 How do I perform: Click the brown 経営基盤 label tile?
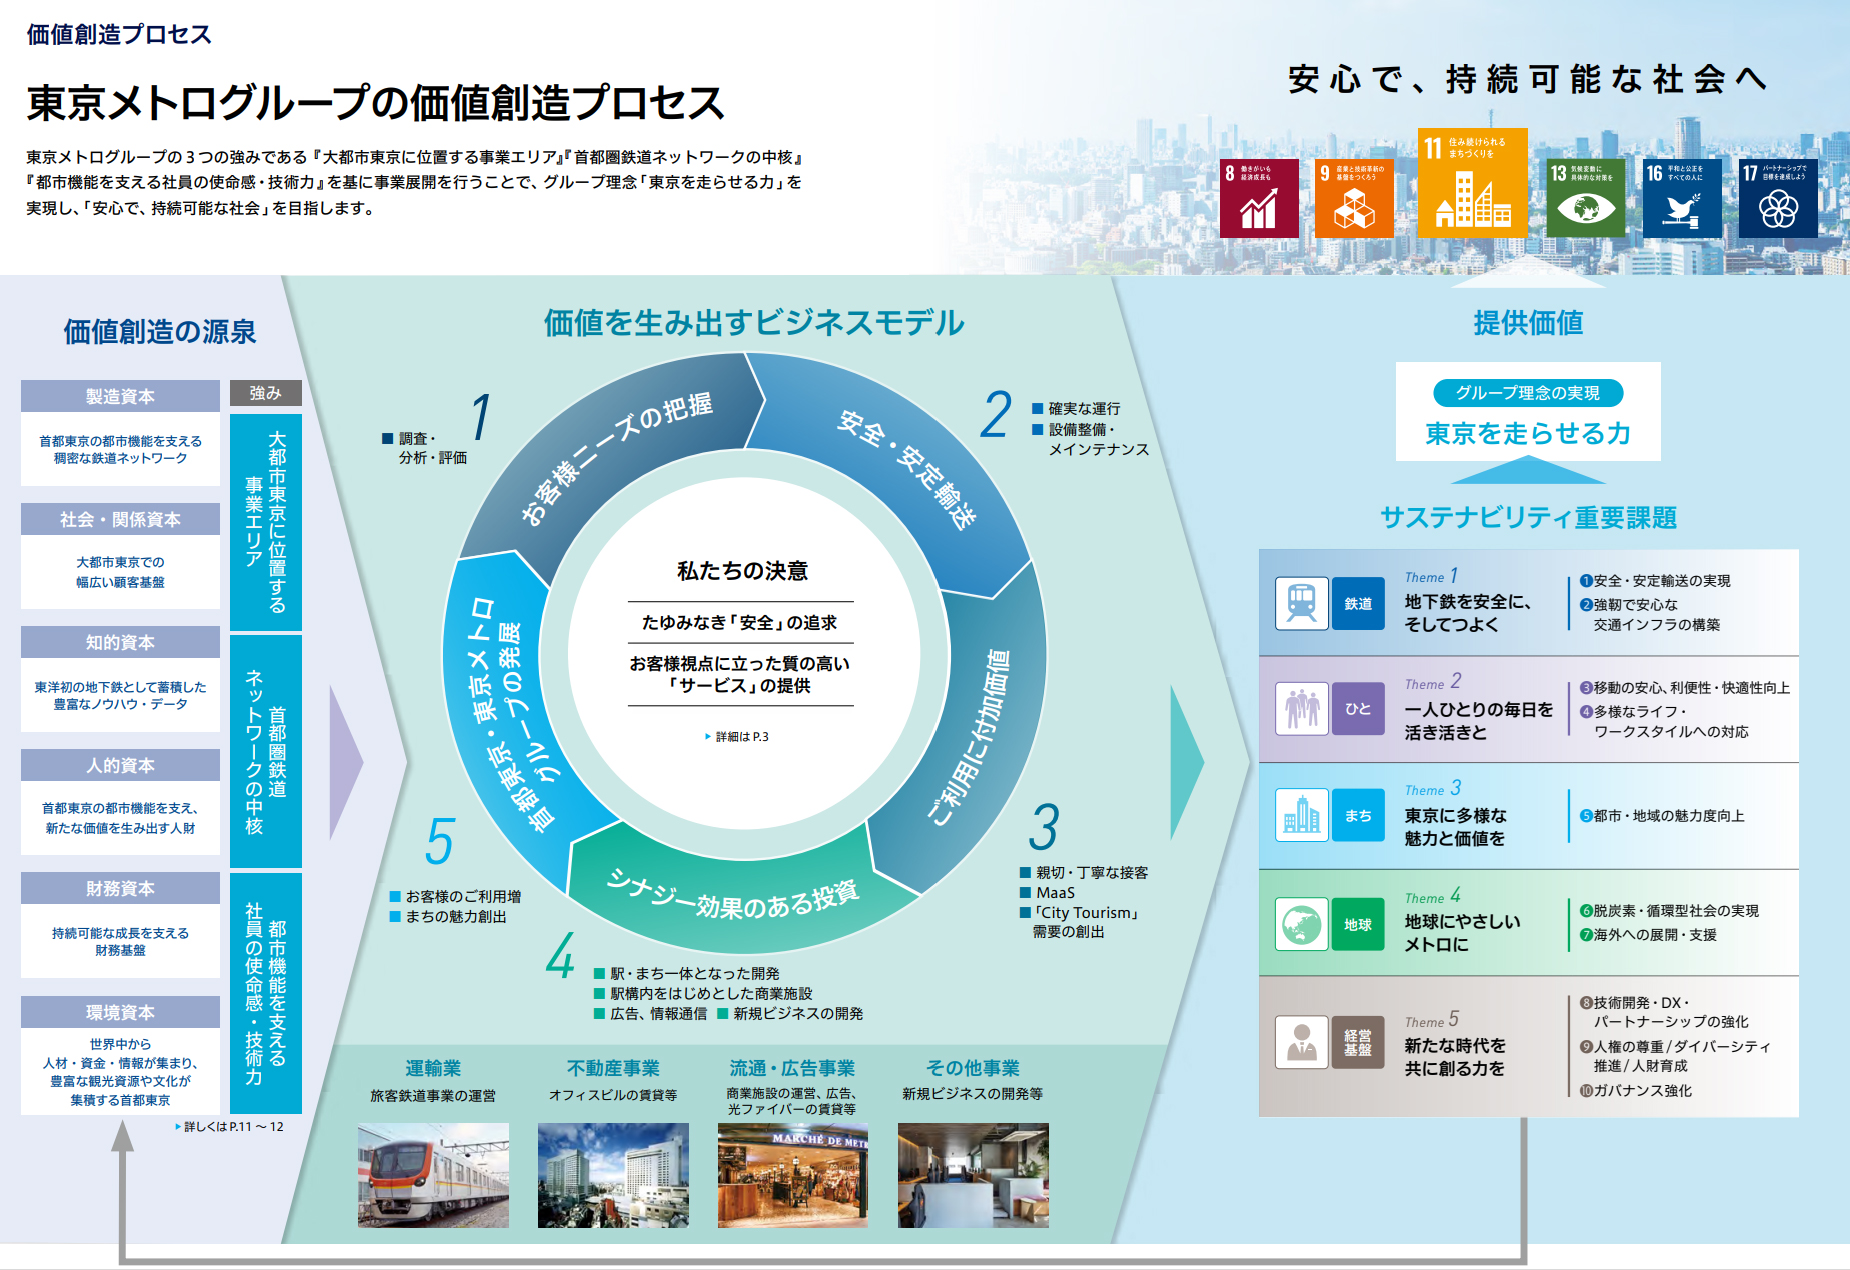(x=1358, y=1042)
